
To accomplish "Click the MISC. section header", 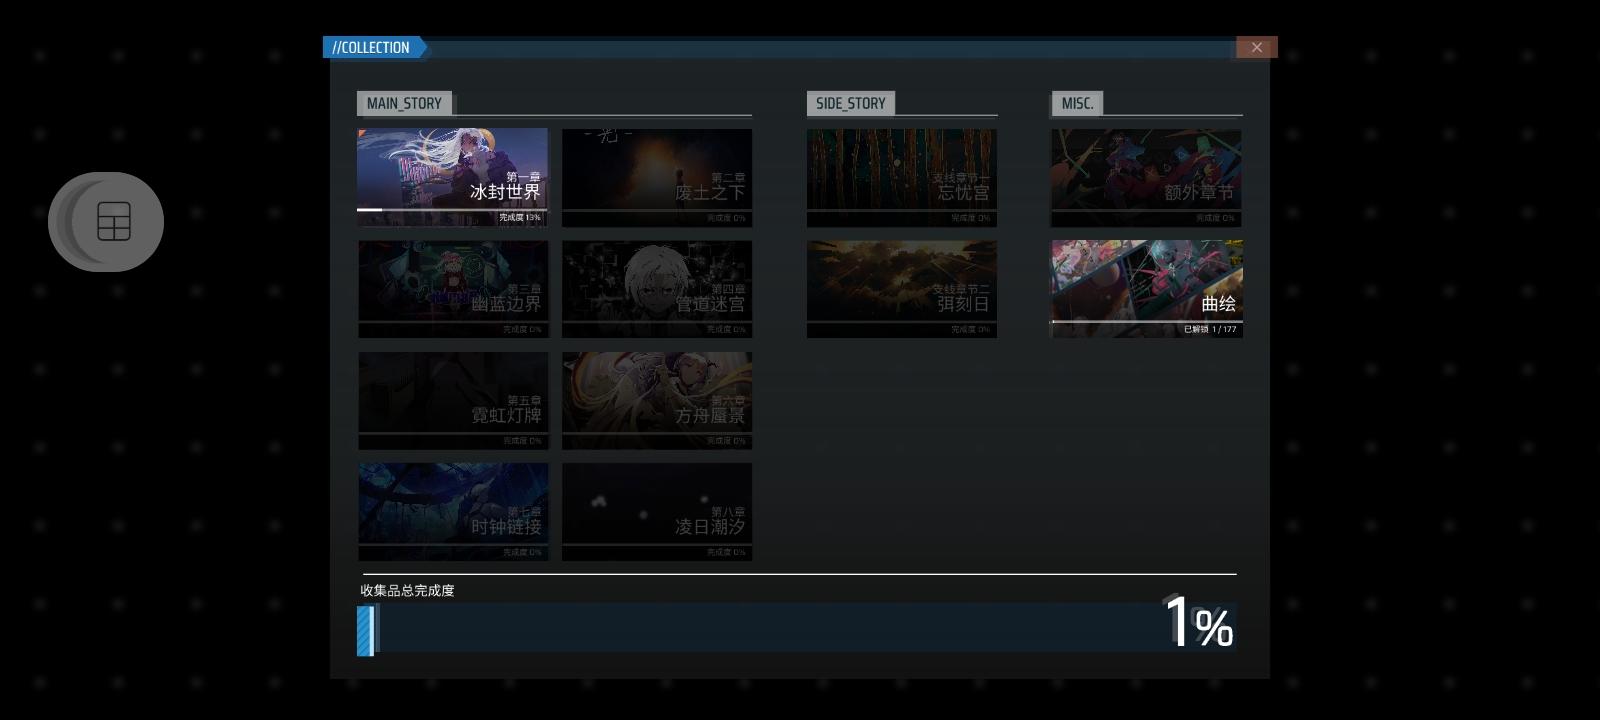I will point(1077,103).
